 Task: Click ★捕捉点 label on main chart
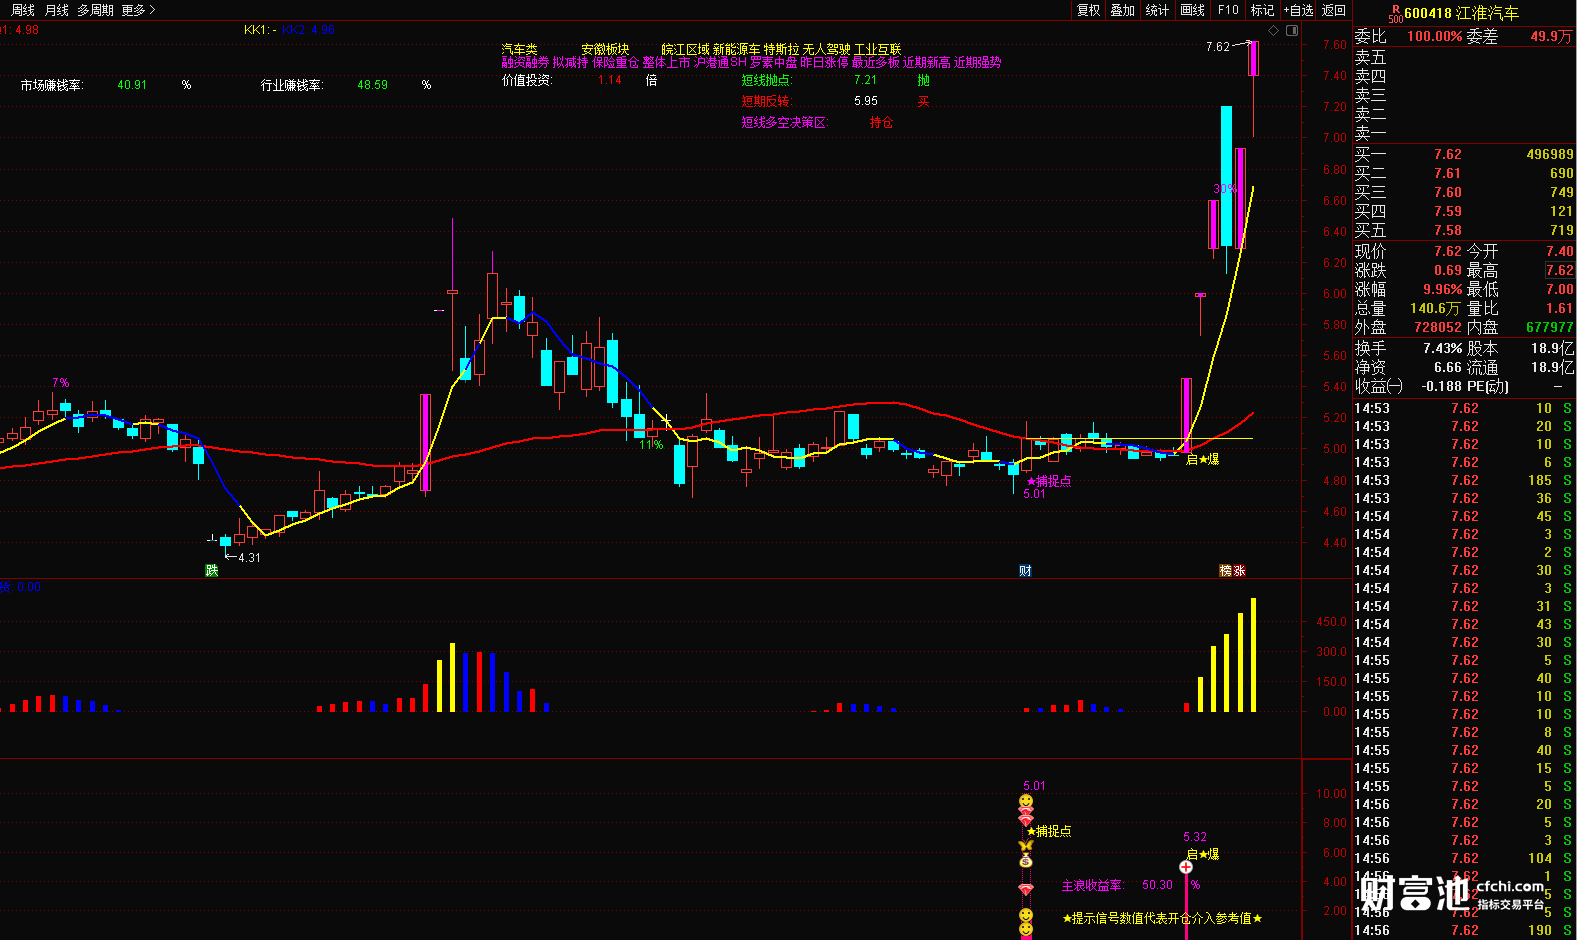(1049, 481)
